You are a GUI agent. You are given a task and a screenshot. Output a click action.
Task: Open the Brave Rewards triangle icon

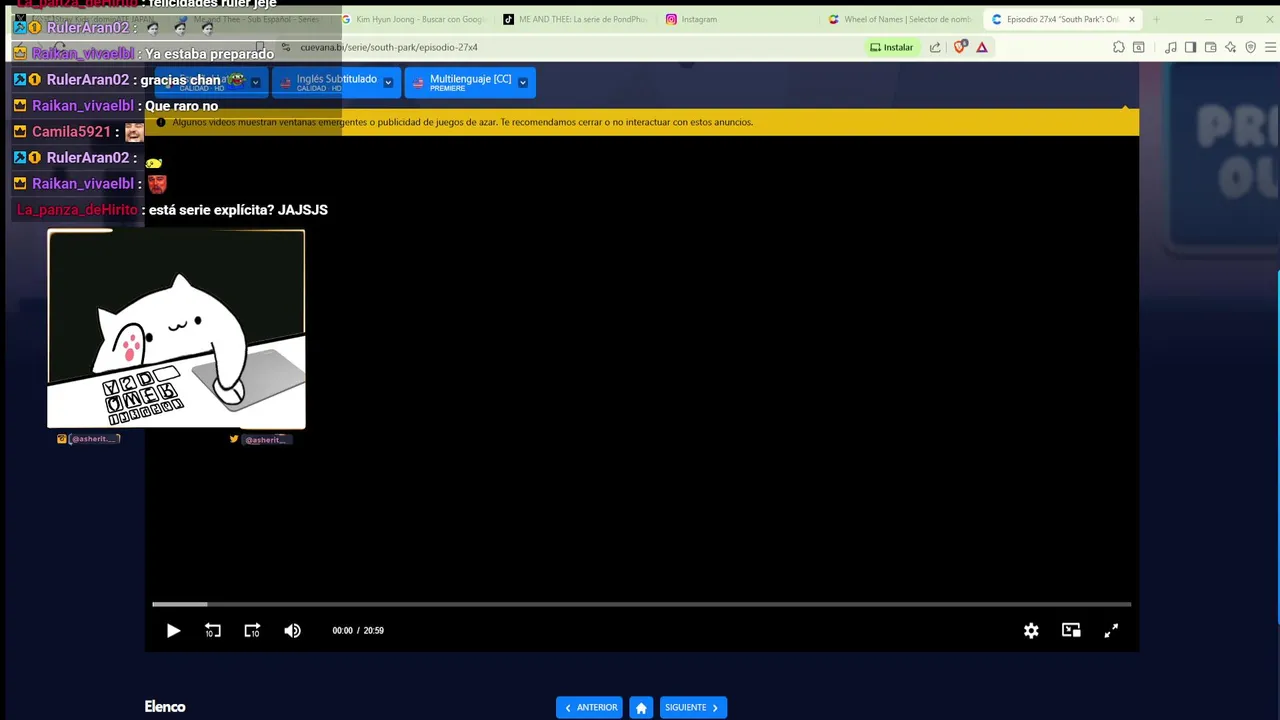coord(982,47)
